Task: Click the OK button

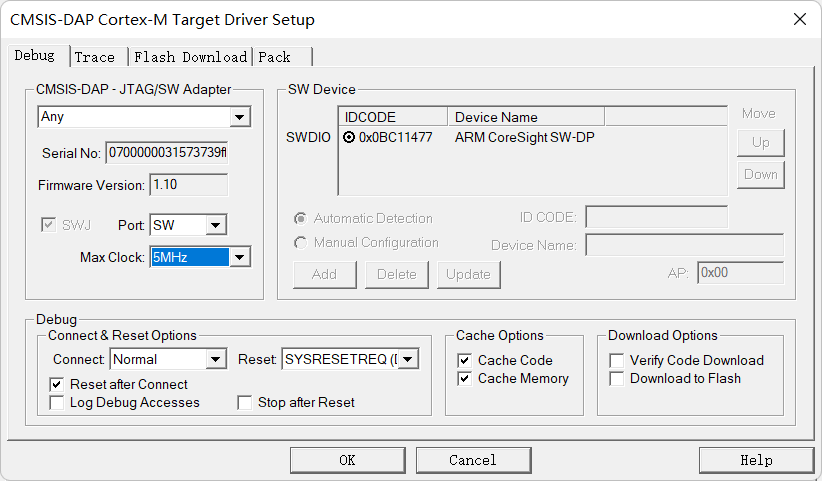Action: [348, 460]
